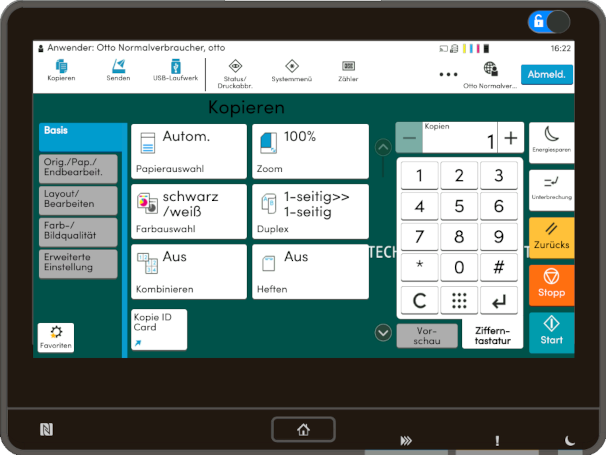The image size is (606, 455).
Task: Toggle the Ziffern-tastatur keypad display
Action: click(x=492, y=335)
